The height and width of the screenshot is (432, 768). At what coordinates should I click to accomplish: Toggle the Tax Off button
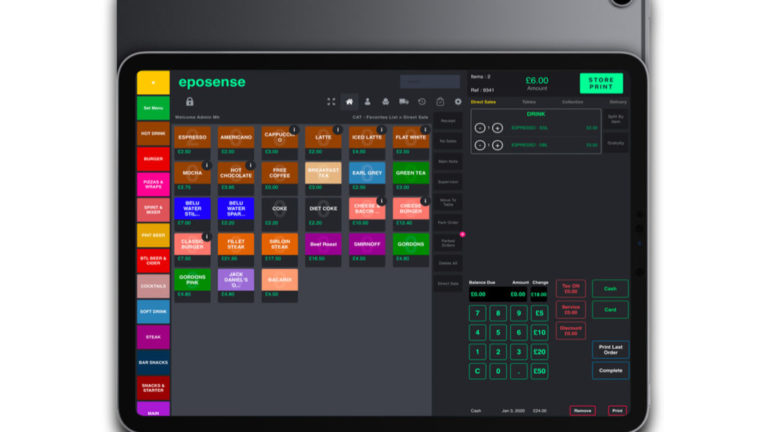click(x=570, y=289)
